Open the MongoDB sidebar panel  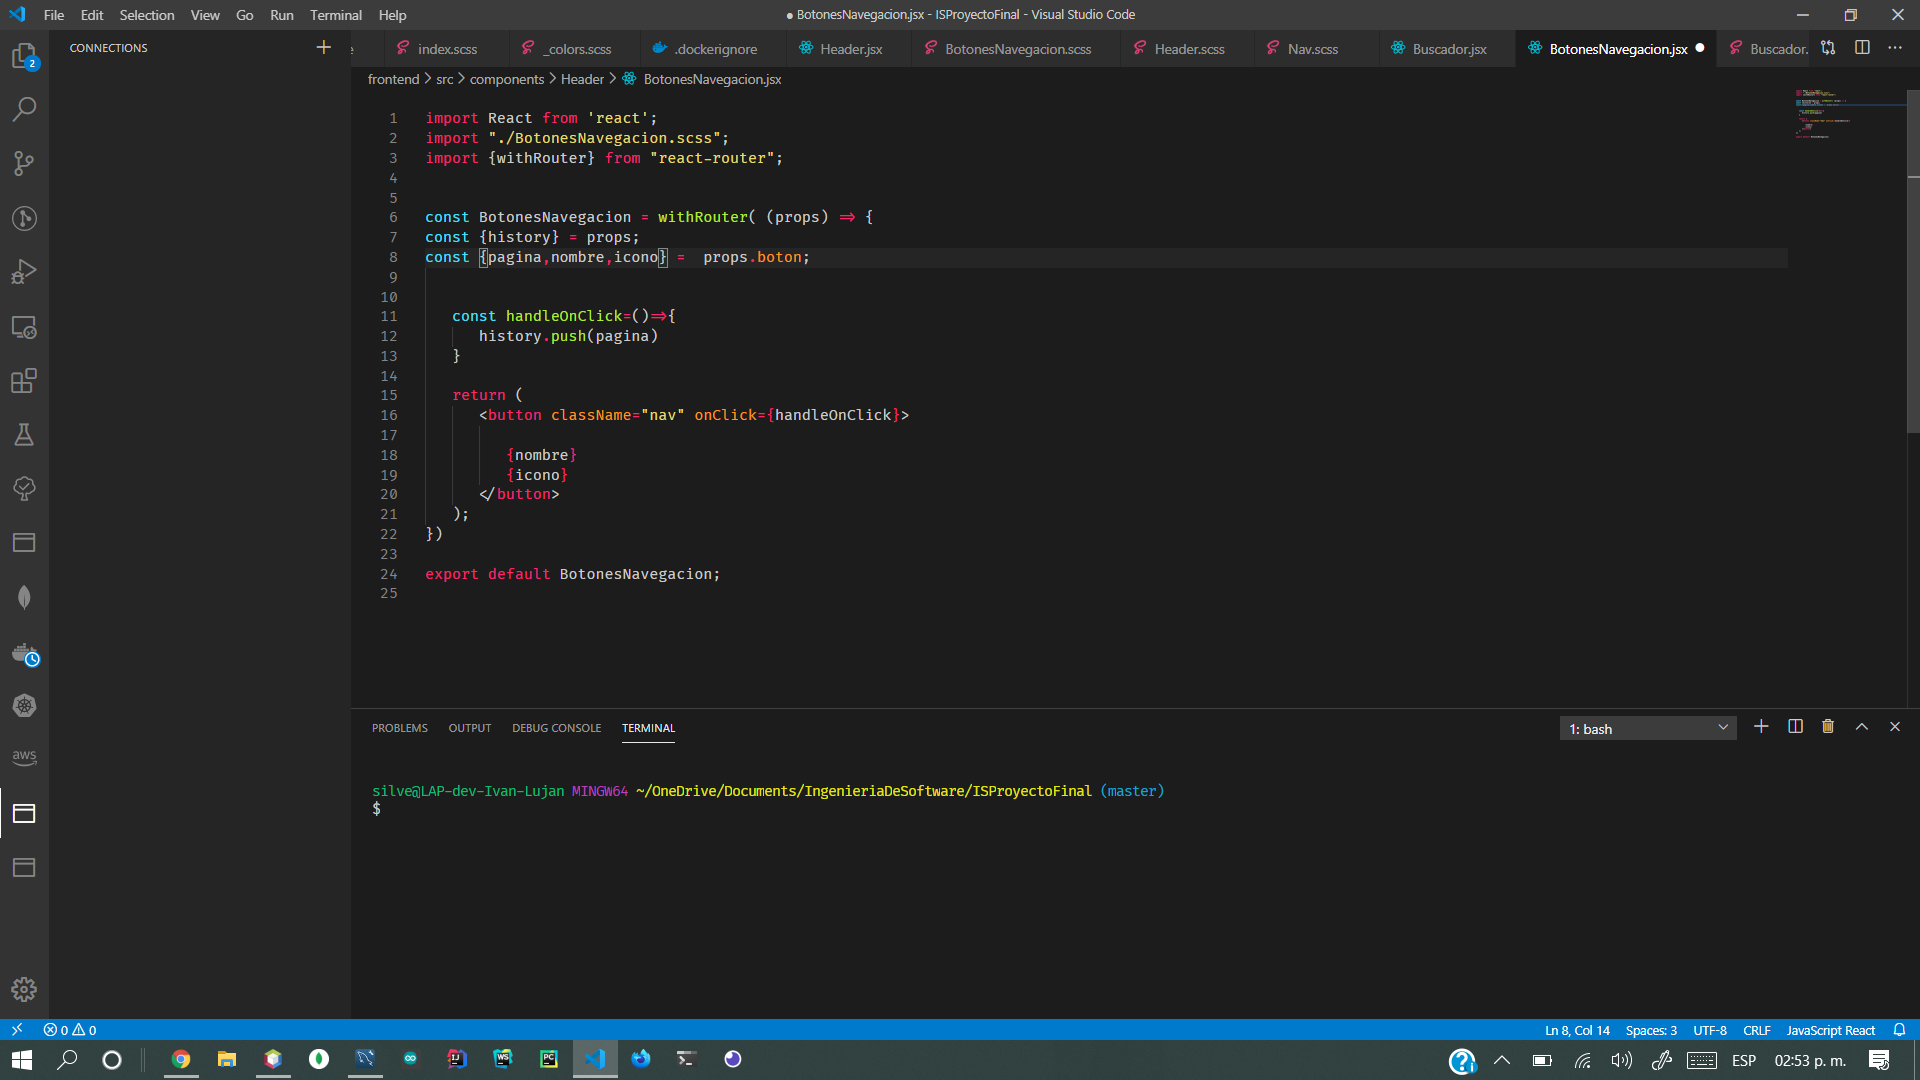[24, 597]
